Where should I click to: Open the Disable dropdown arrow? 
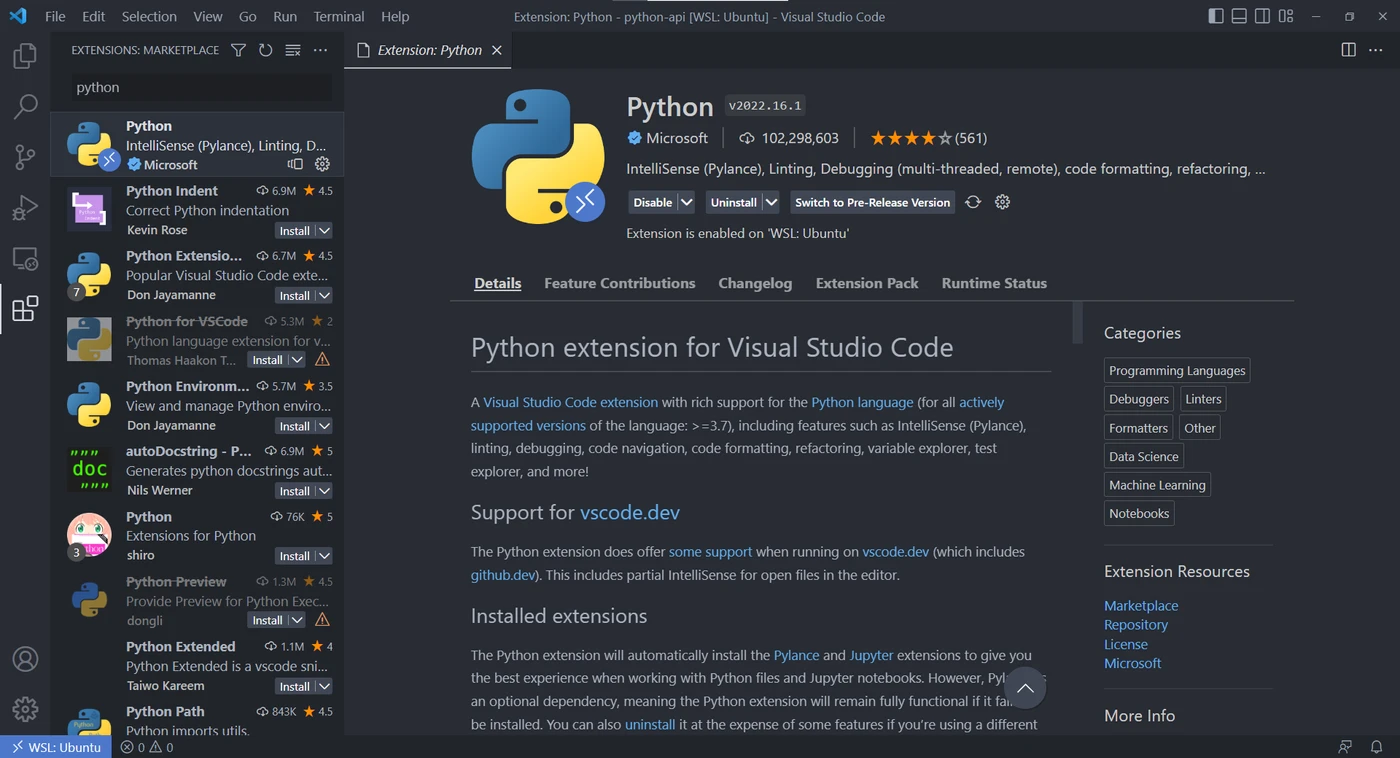[x=686, y=202]
